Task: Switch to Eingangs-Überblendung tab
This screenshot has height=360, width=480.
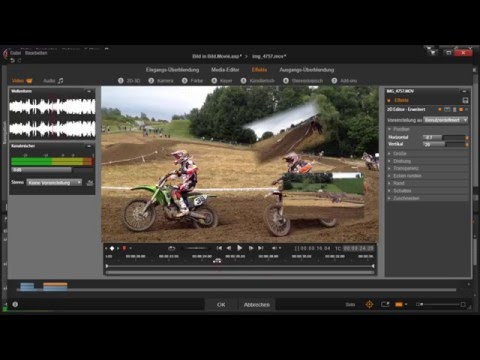Action: click(x=172, y=70)
